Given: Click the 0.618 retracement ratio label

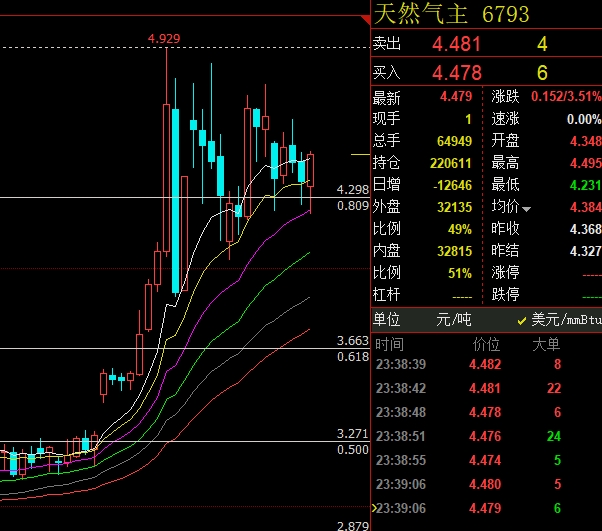Looking at the screenshot, I should pos(352,357).
